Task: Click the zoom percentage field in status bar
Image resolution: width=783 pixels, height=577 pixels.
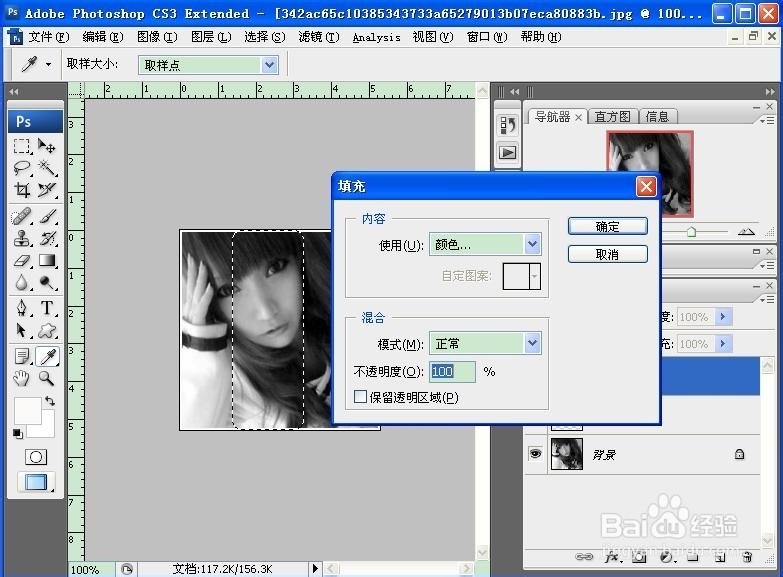Action: tap(91, 569)
